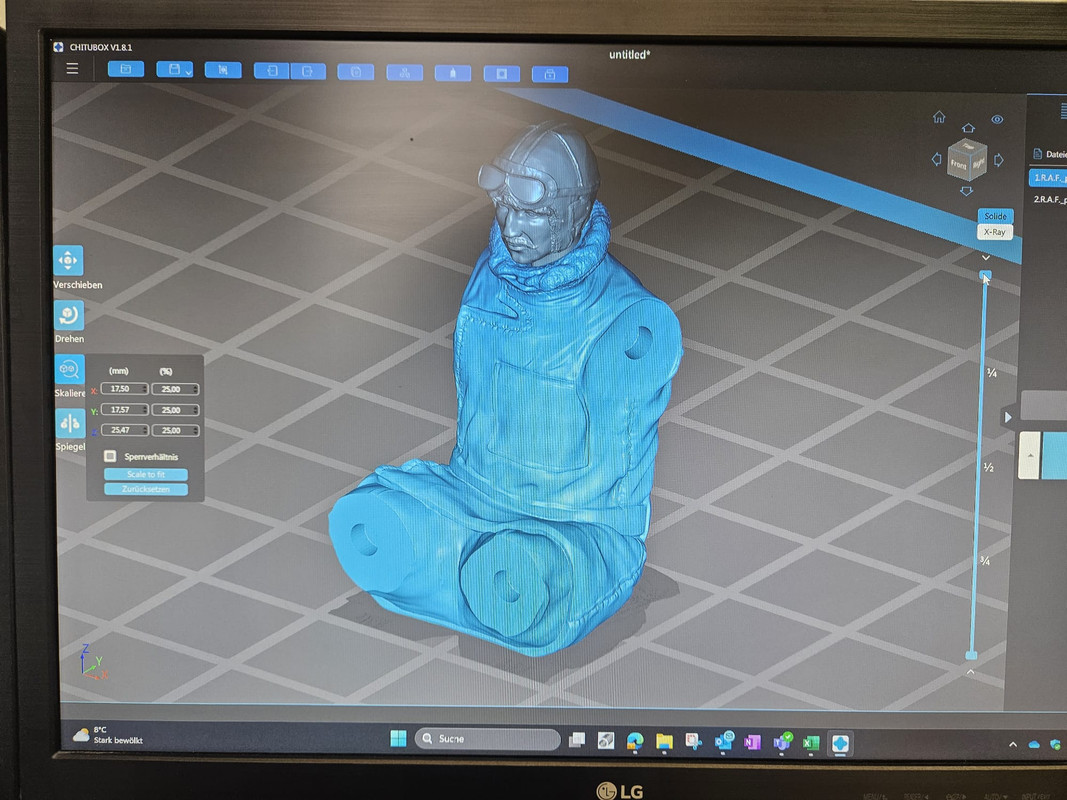Rotate view right with the right arrow
Image resolution: width=1067 pixels, height=800 pixels.
[998, 161]
